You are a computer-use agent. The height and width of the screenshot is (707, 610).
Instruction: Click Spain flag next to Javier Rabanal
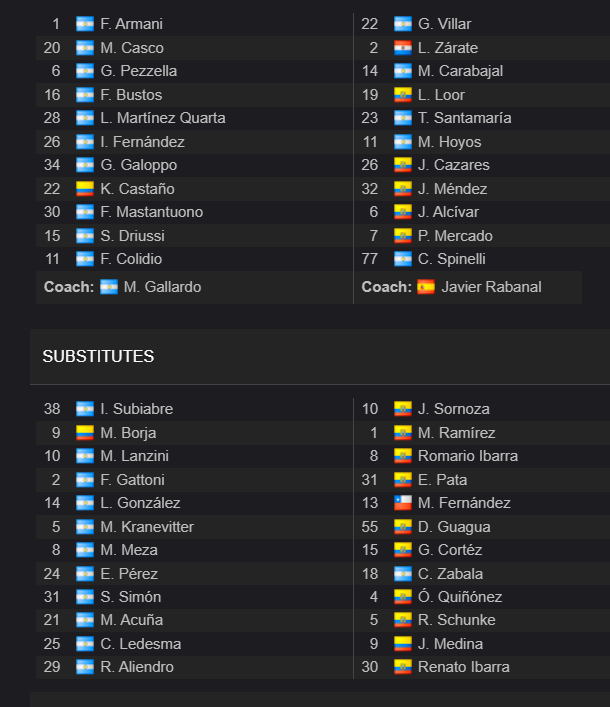[426, 287]
